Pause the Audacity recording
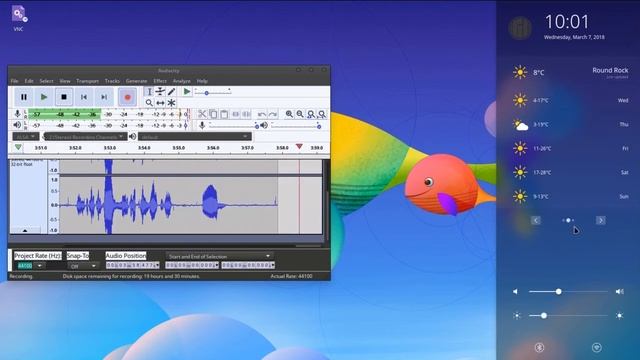This screenshot has width=640, height=360. (x=24, y=97)
